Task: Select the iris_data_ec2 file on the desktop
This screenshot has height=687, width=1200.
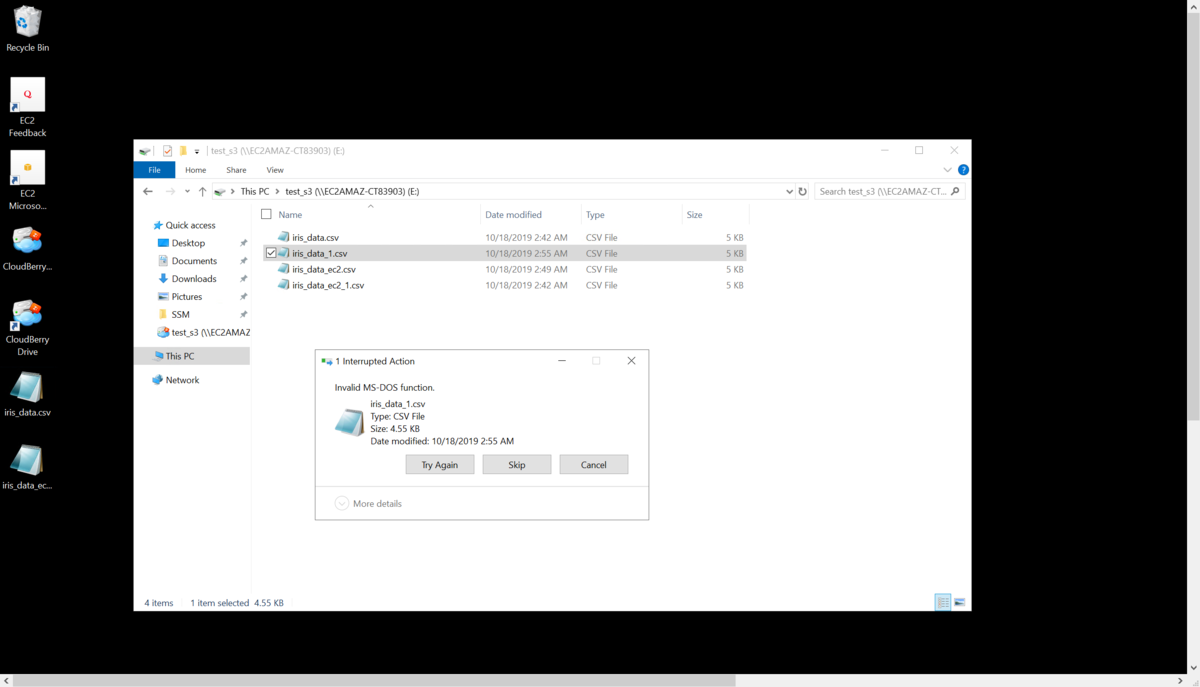Action: 27,467
